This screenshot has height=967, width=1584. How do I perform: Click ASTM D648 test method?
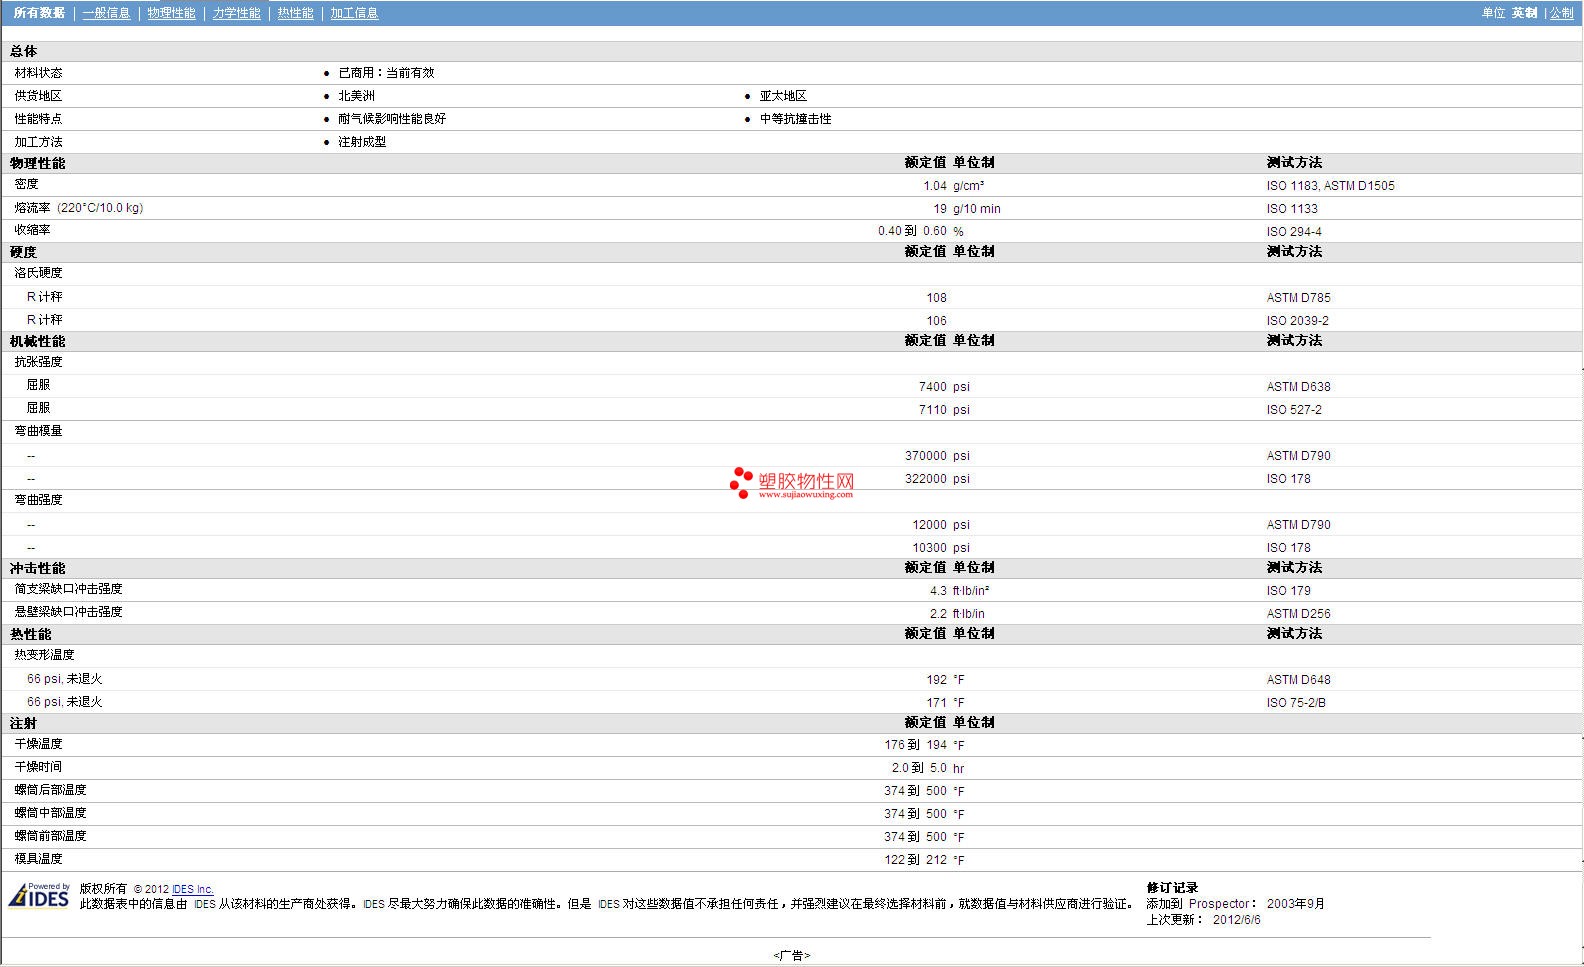[1298, 680]
